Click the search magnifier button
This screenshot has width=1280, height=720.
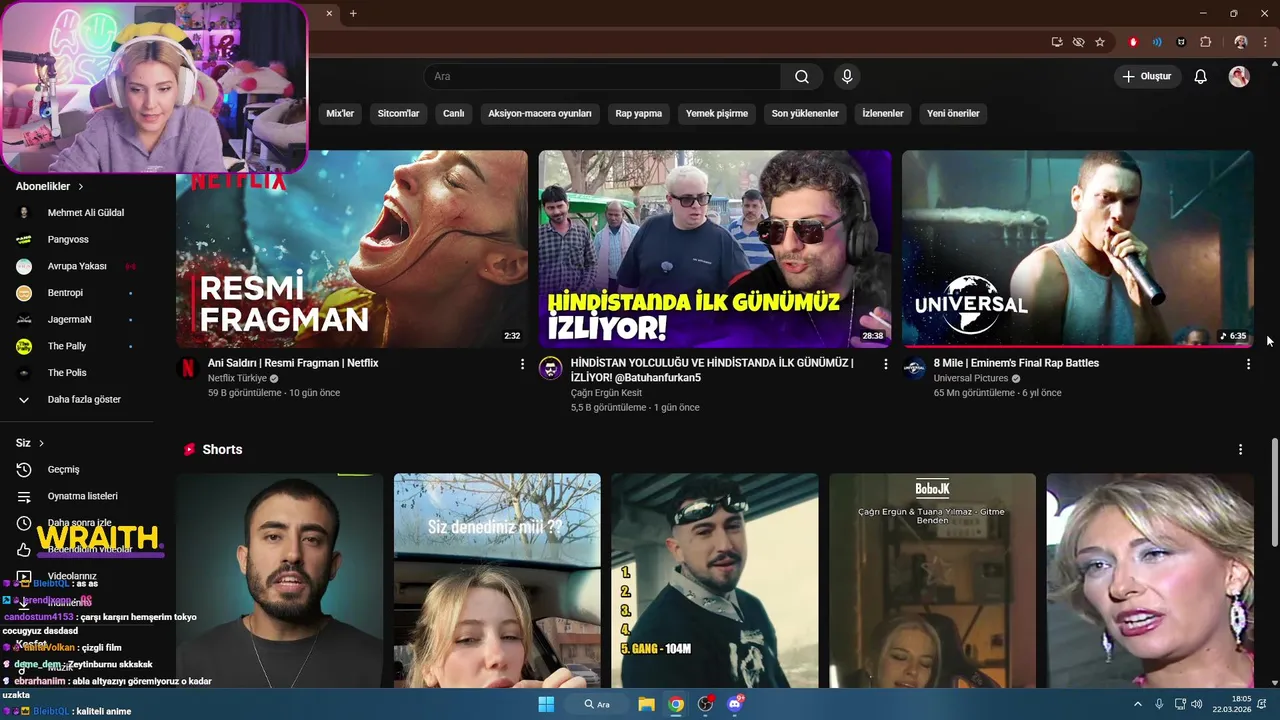click(x=802, y=77)
